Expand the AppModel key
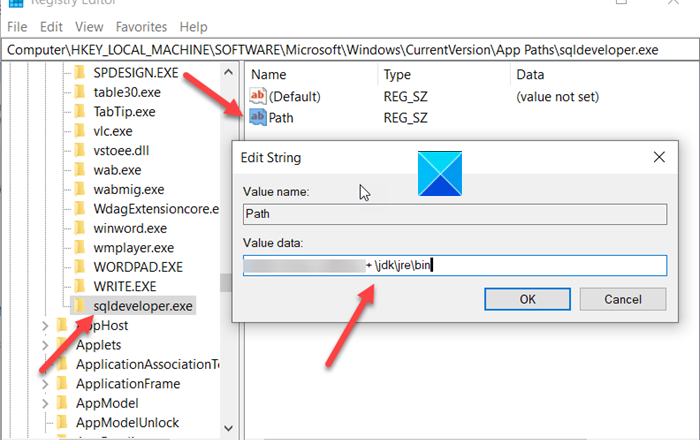This screenshot has width=700, height=440. click(x=45, y=403)
